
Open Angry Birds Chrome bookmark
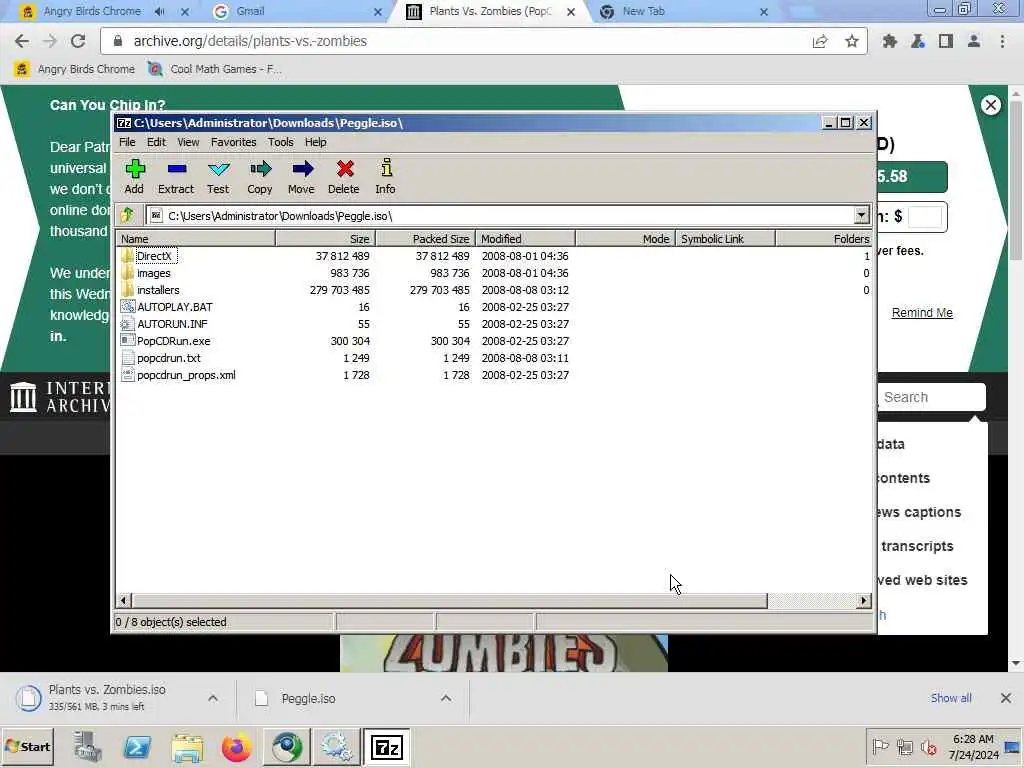click(x=74, y=69)
